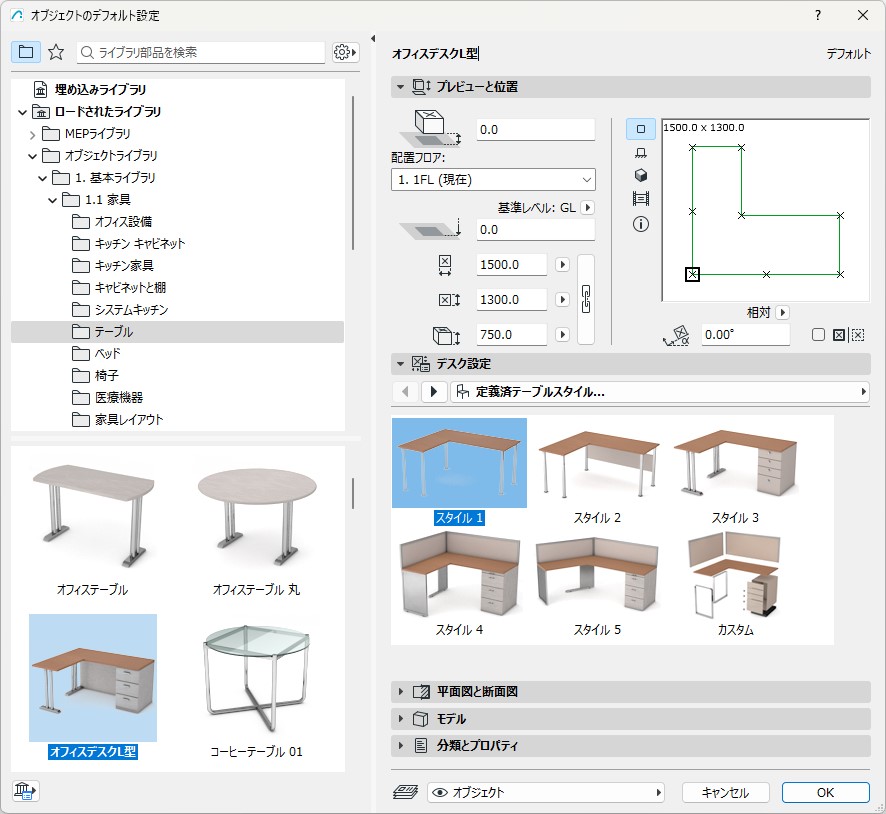Open the library settings gear menu
Image resolution: width=886 pixels, height=814 pixels.
pos(345,52)
